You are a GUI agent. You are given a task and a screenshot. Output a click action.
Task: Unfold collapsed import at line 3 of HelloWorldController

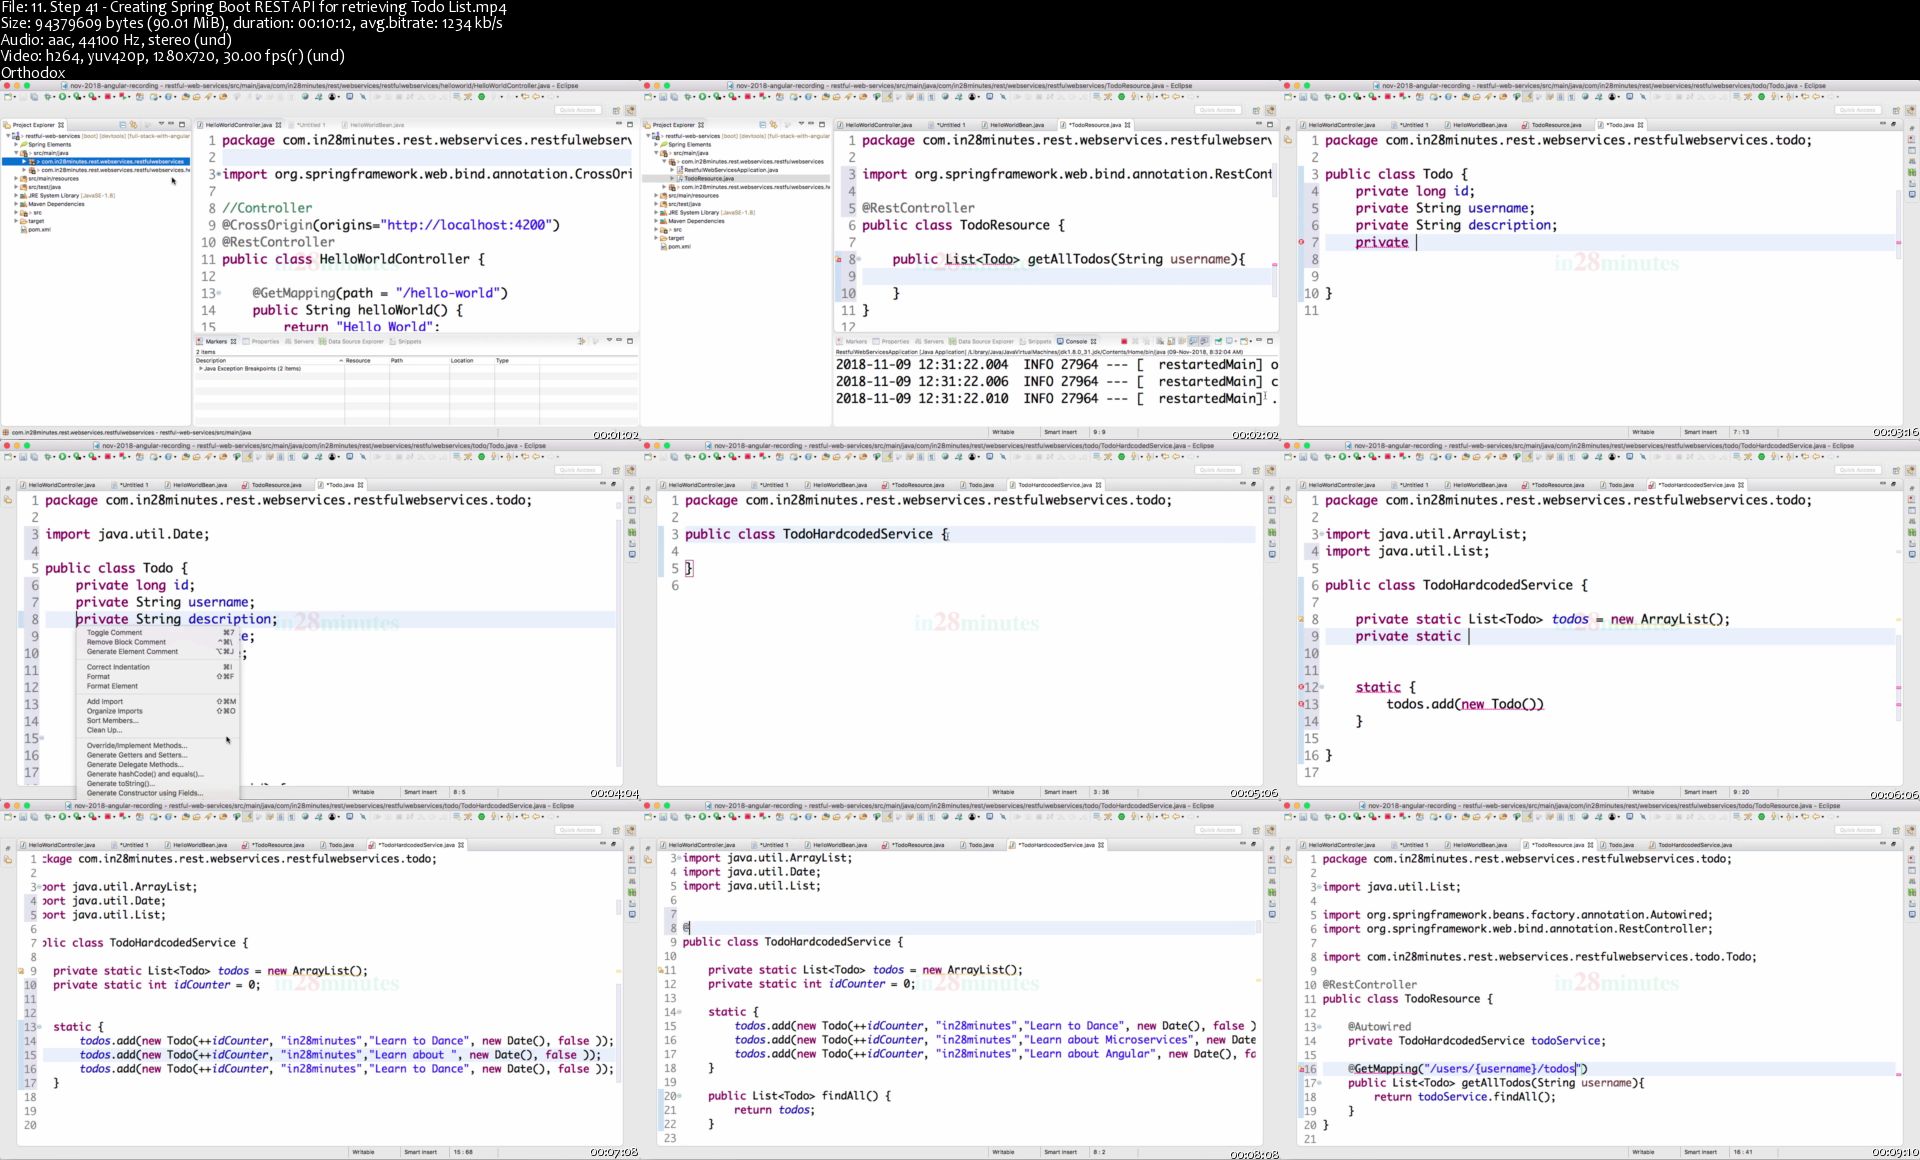click(x=217, y=174)
